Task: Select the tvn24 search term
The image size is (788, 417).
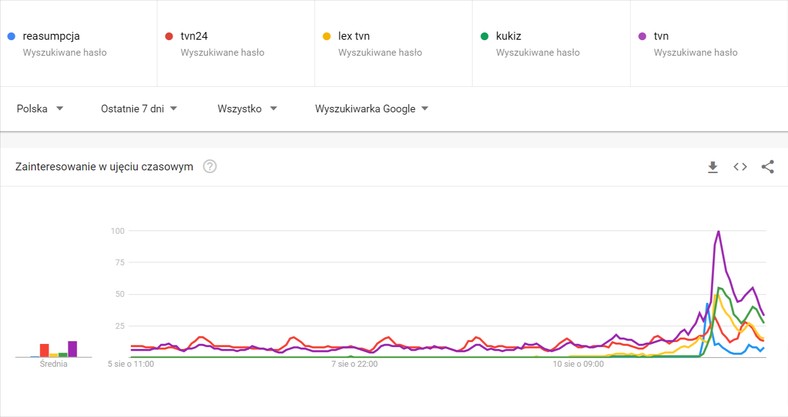Action: coord(194,36)
